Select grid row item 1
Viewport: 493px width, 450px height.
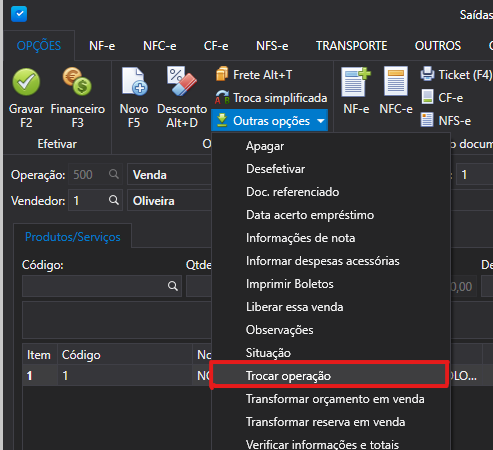117,375
